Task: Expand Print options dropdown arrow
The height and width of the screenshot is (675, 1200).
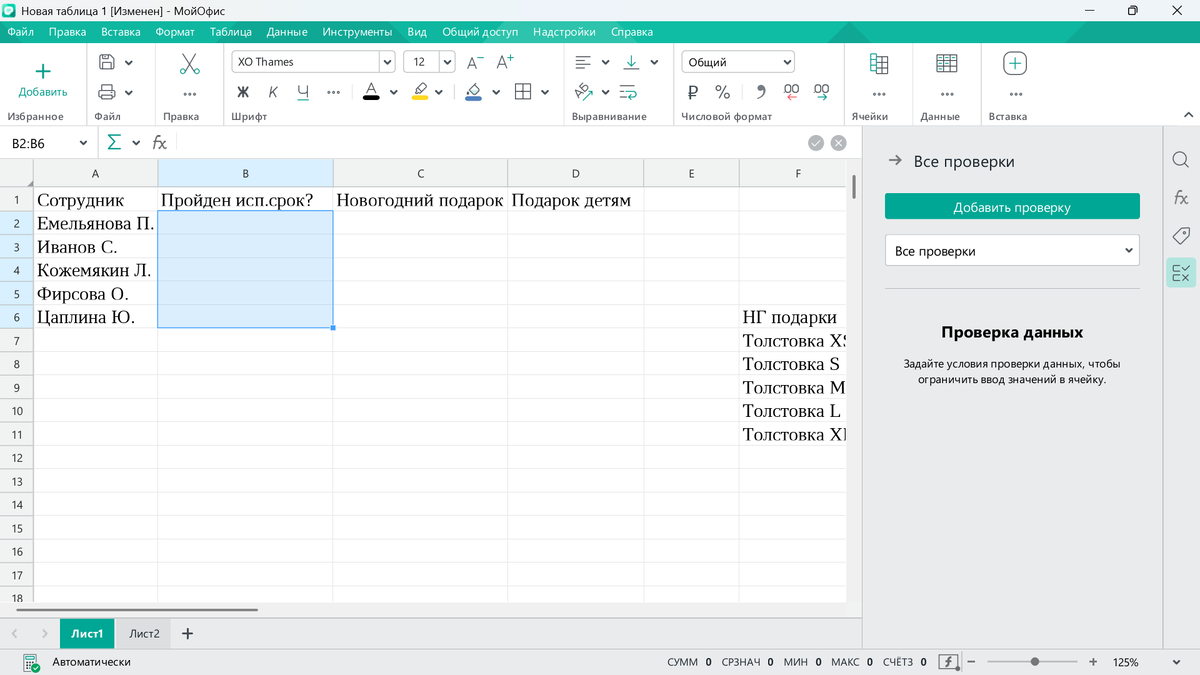Action: coord(129,92)
